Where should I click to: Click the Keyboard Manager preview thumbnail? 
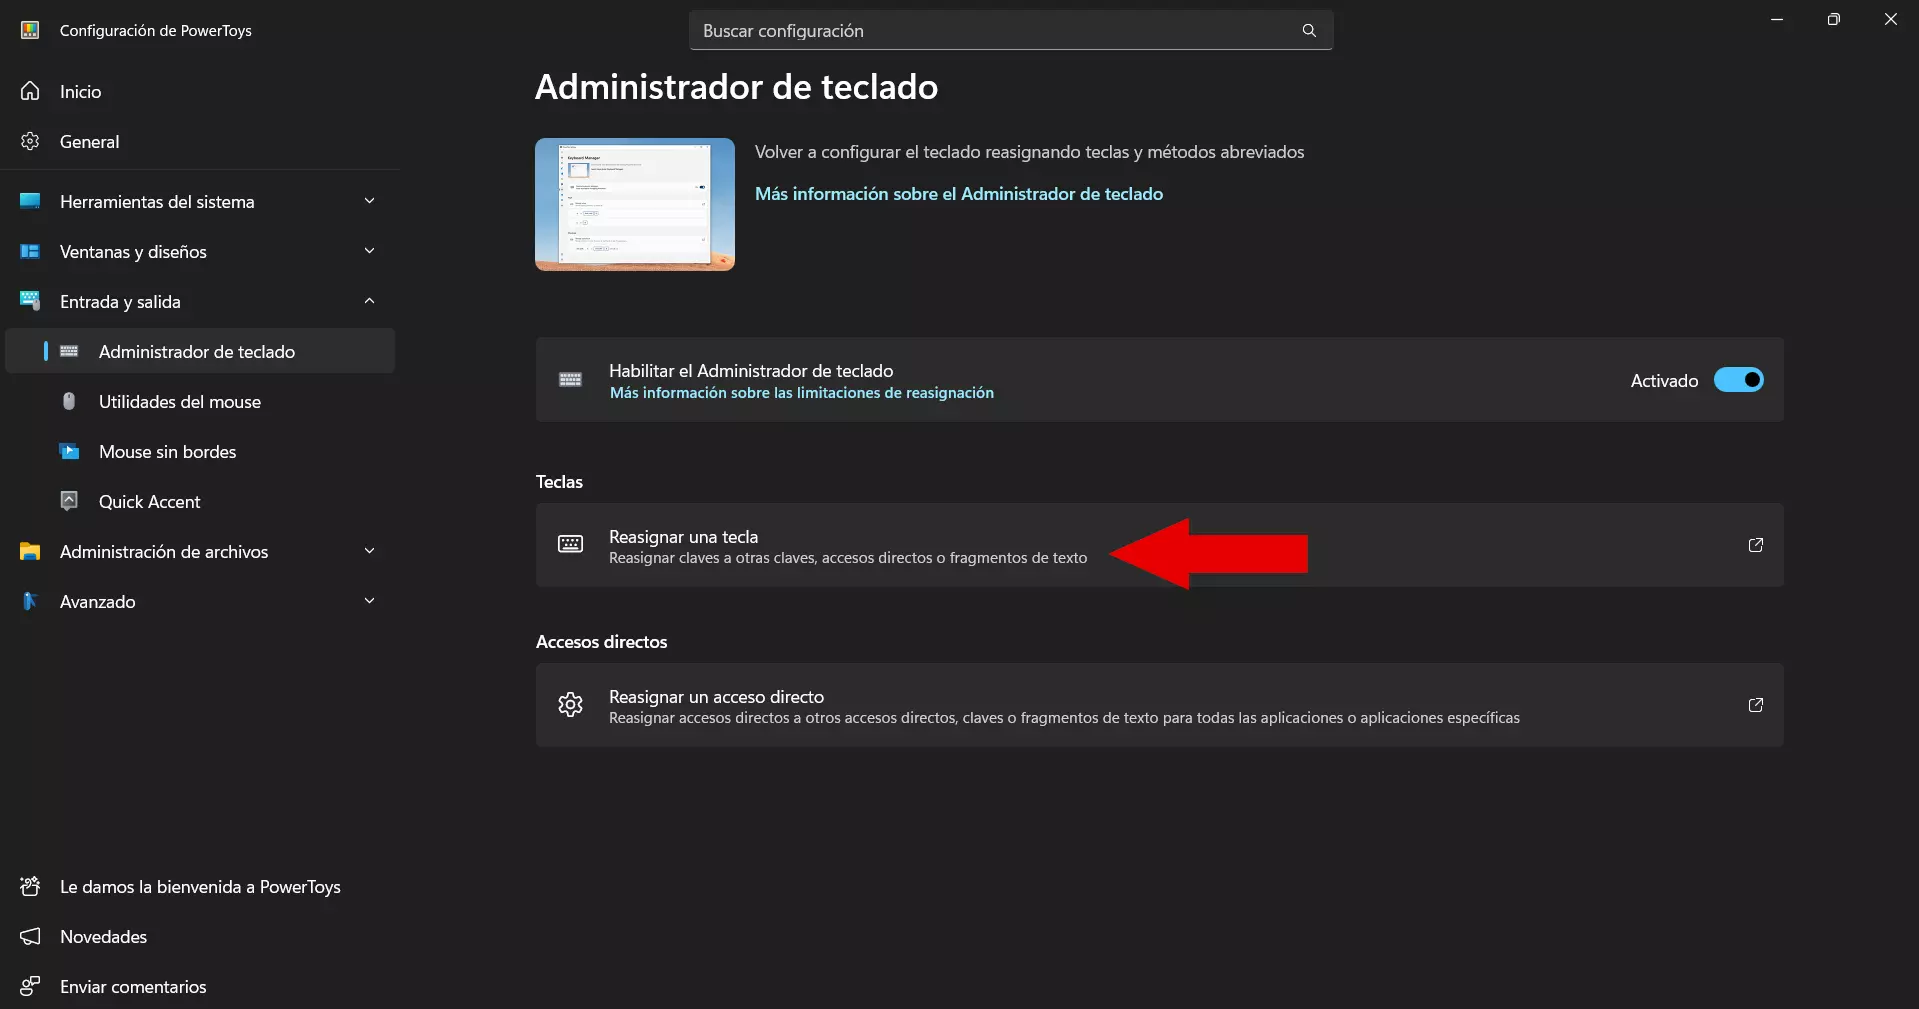(x=635, y=204)
